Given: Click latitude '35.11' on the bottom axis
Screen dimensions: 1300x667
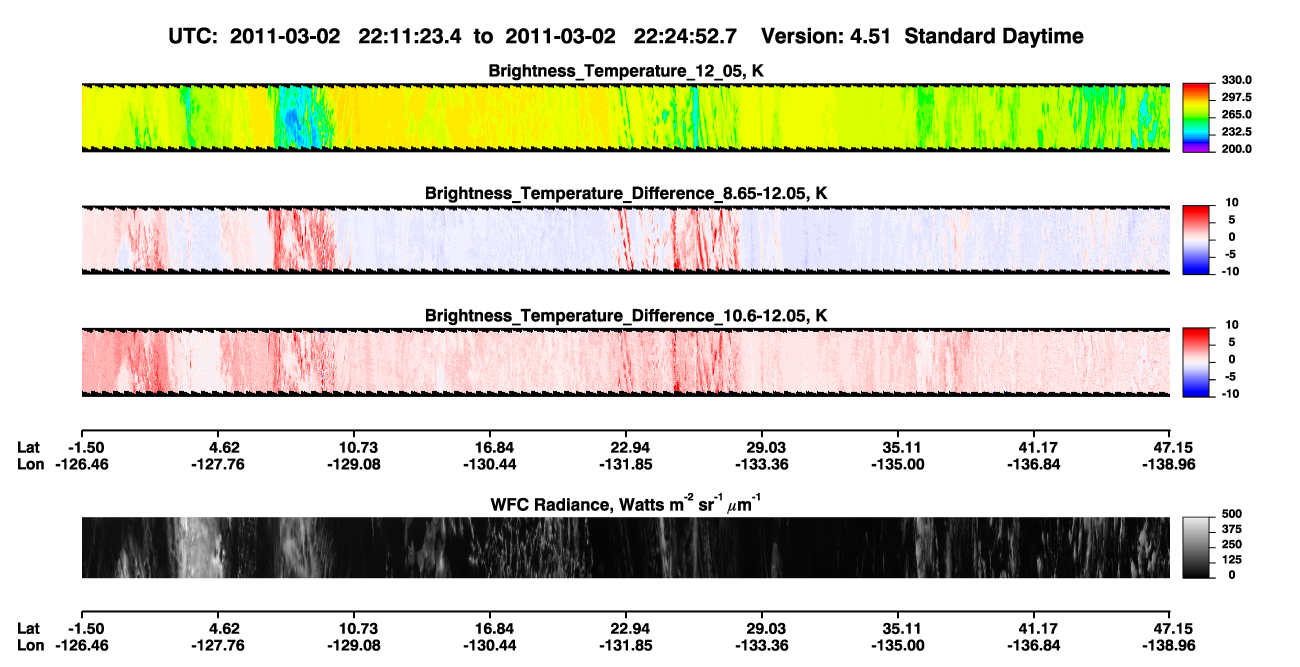Looking at the screenshot, I should pos(898,628).
